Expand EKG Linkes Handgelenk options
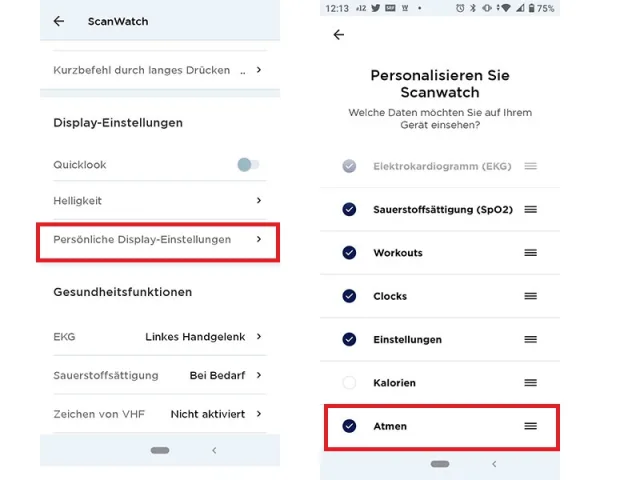Image resolution: width=640 pixels, height=480 pixels. [259, 337]
